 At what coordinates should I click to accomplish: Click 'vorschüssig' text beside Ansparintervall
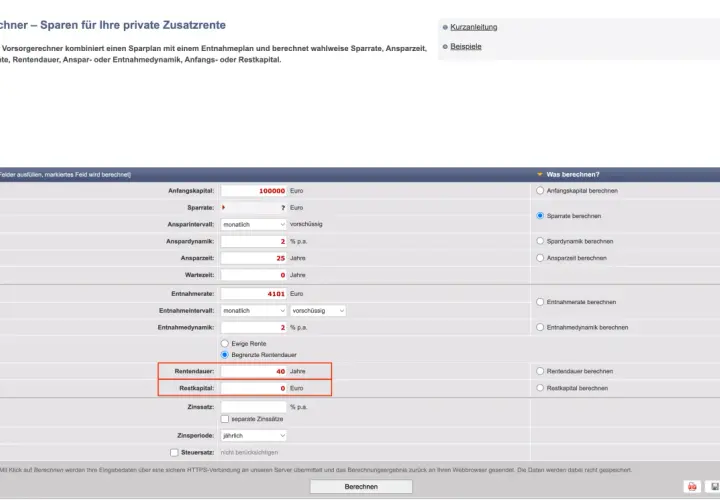pos(306,224)
